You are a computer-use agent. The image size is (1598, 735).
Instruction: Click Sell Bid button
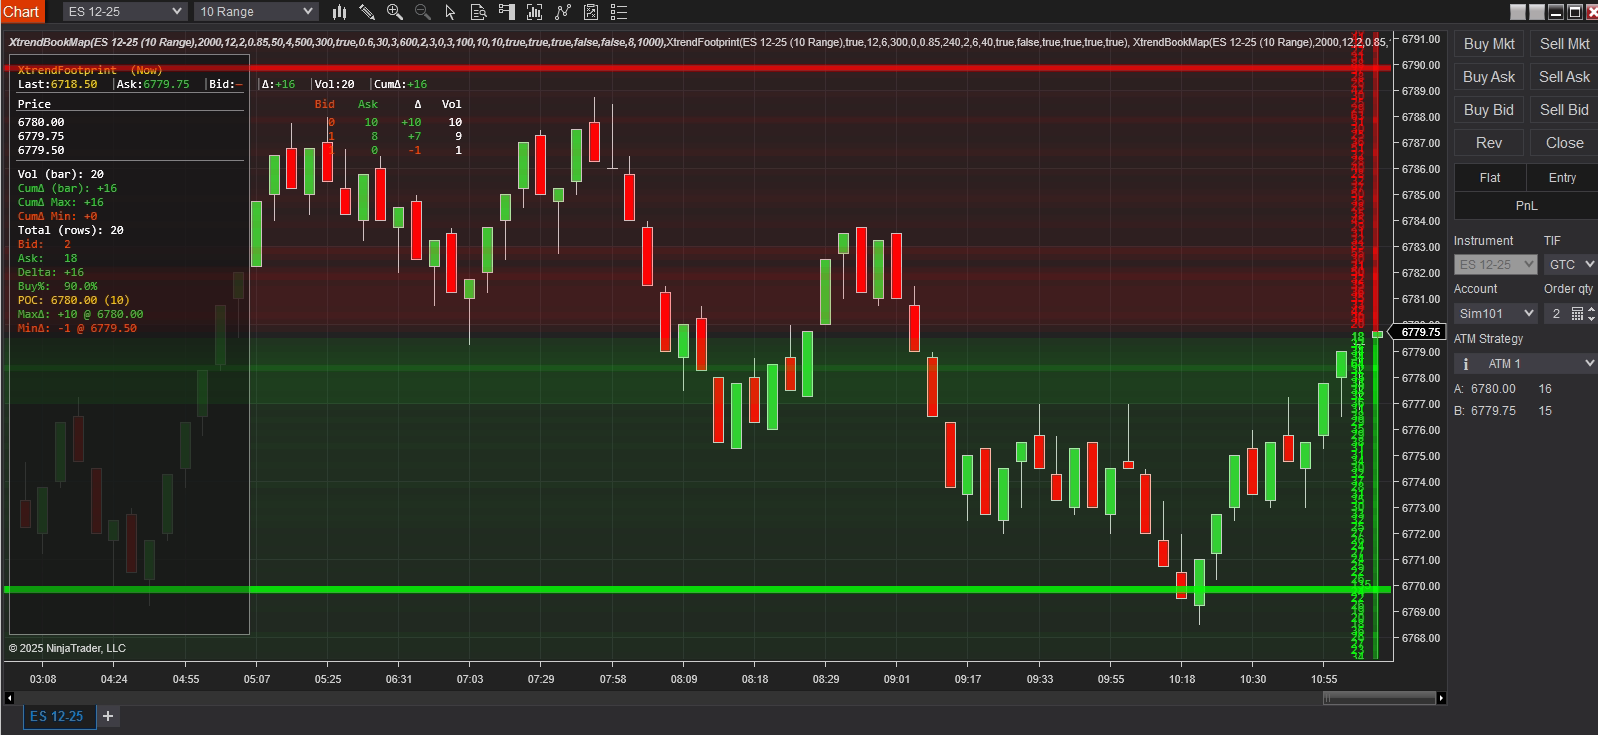point(1564,110)
